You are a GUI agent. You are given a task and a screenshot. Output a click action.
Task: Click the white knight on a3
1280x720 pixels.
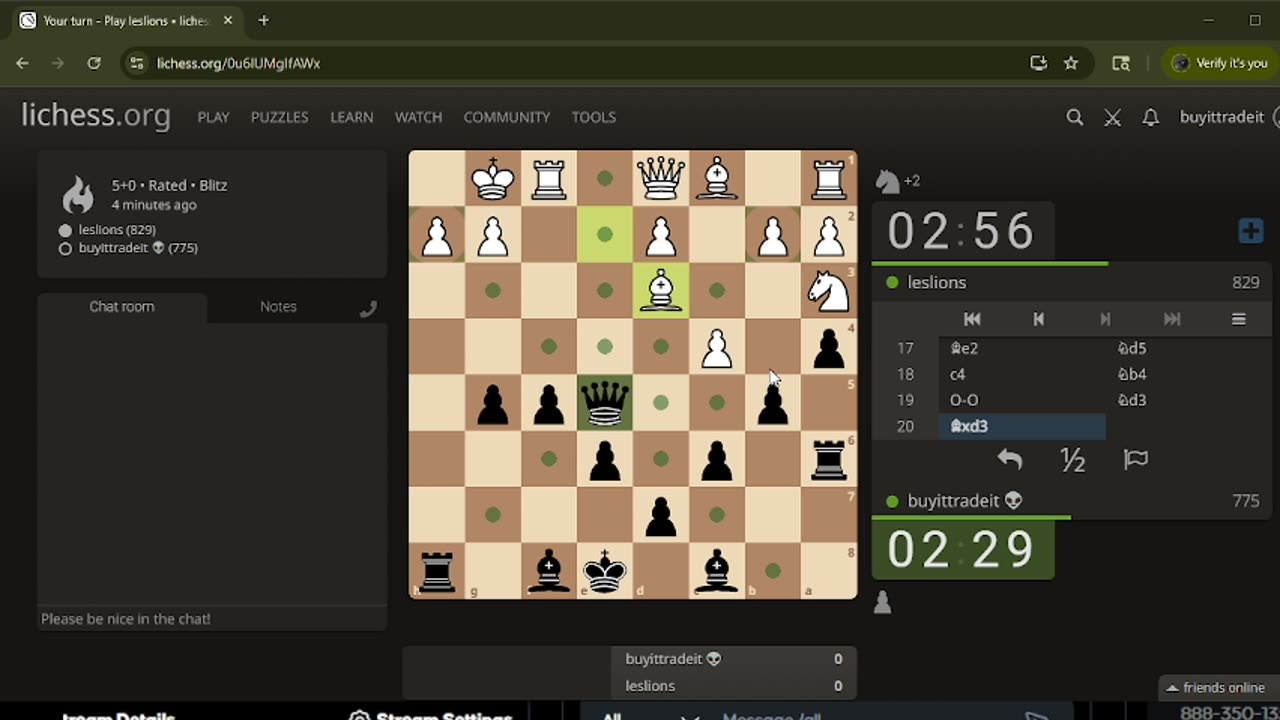point(829,291)
